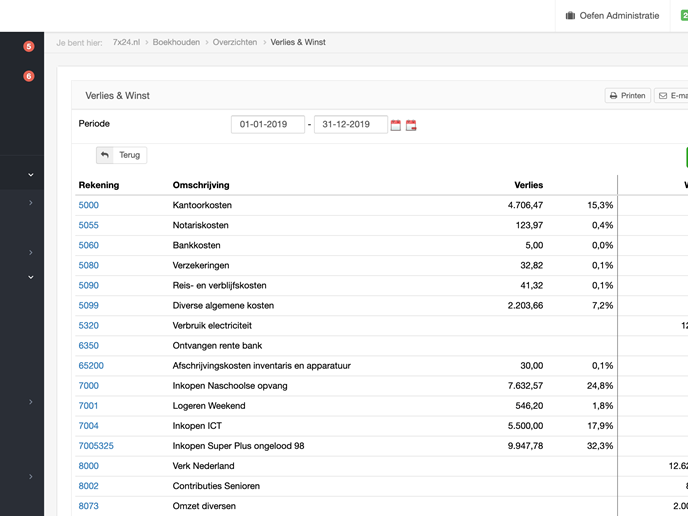Viewport: 688px width, 516px height.
Task: Click the Printen button
Action: pyautogui.click(x=628, y=96)
